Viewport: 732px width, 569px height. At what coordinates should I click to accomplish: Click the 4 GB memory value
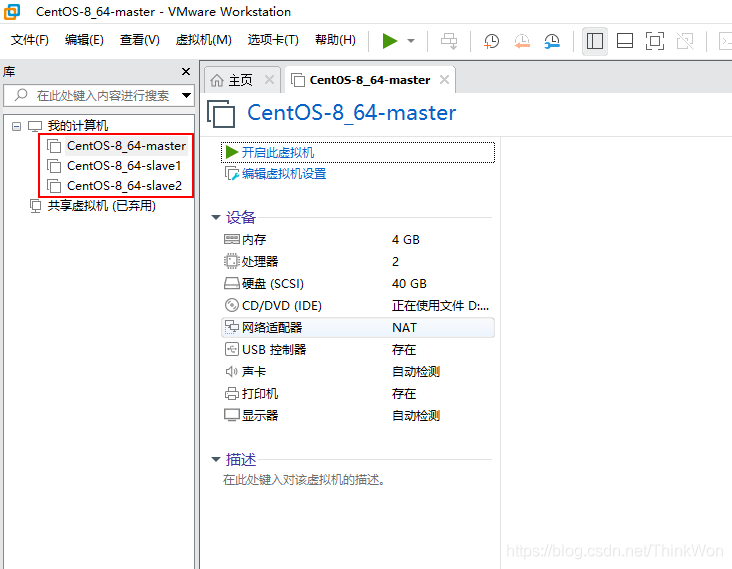coord(406,239)
